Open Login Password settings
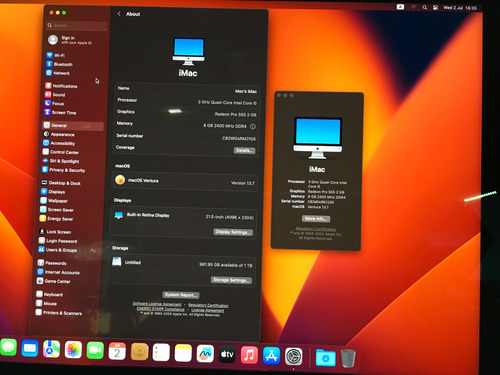This screenshot has width=500, height=375. coord(58,241)
